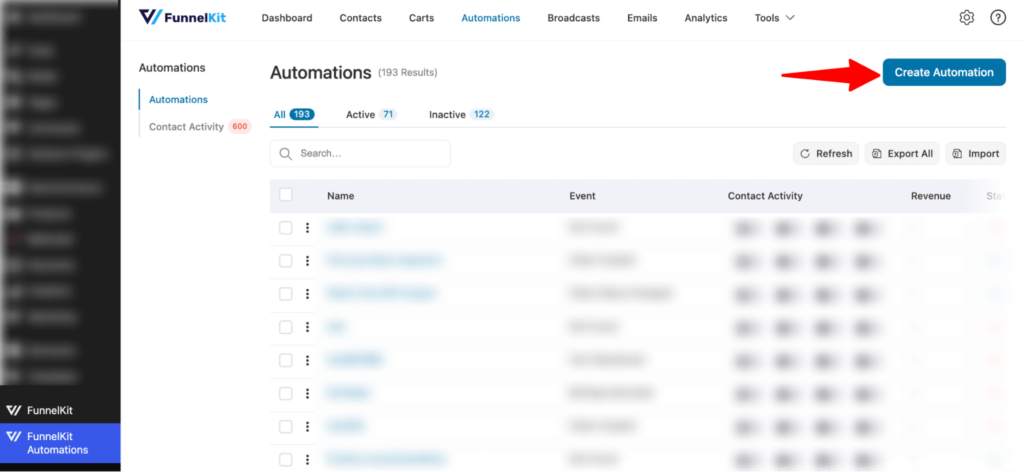Open the settings gear icon
Image resolution: width=1024 pixels, height=472 pixels.
coord(967,18)
